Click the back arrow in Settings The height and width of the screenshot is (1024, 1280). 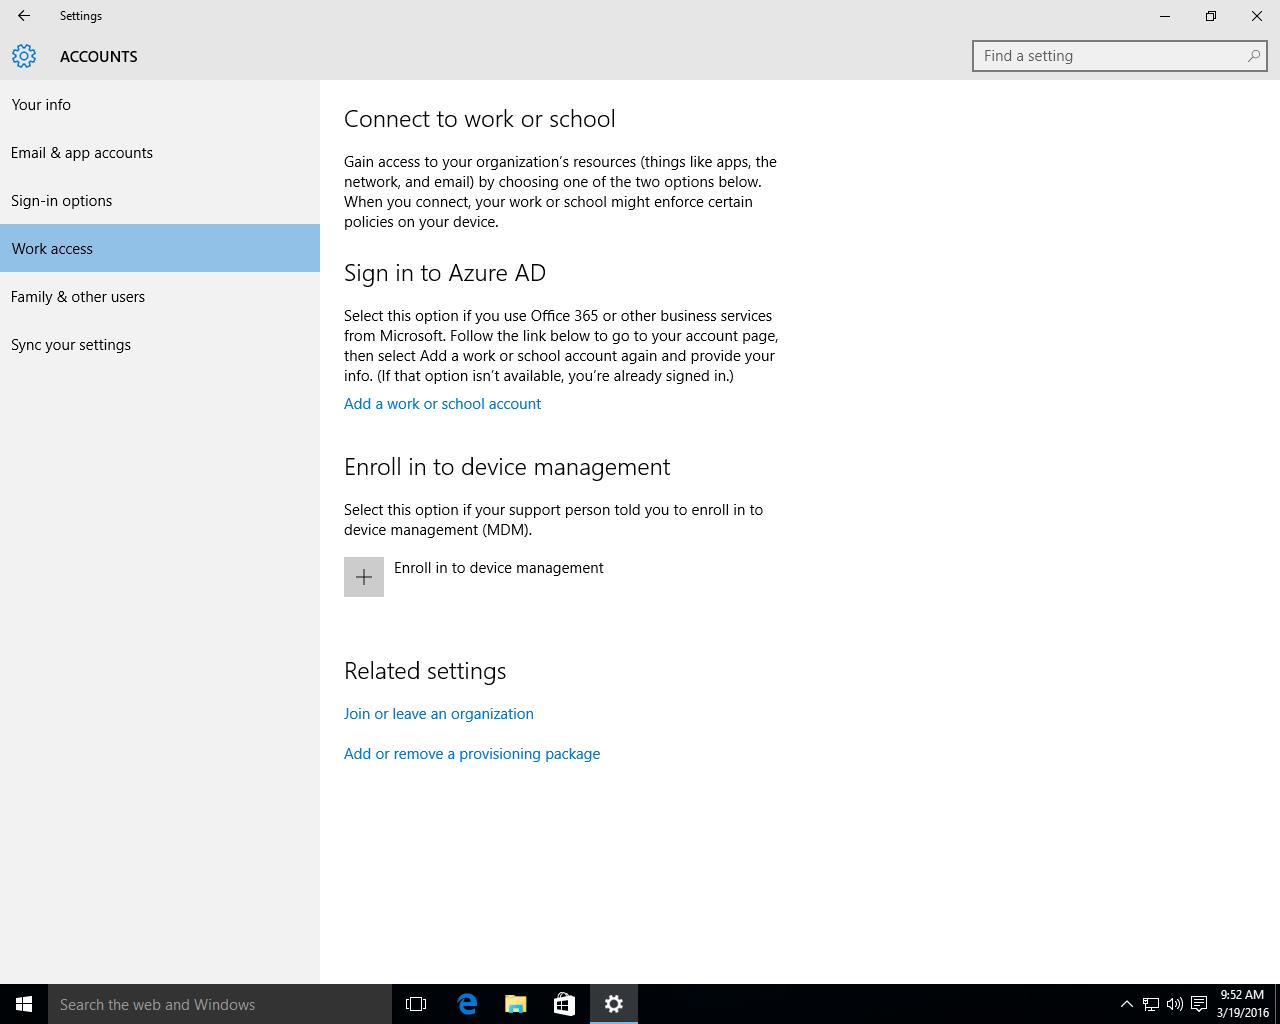[x=24, y=16]
